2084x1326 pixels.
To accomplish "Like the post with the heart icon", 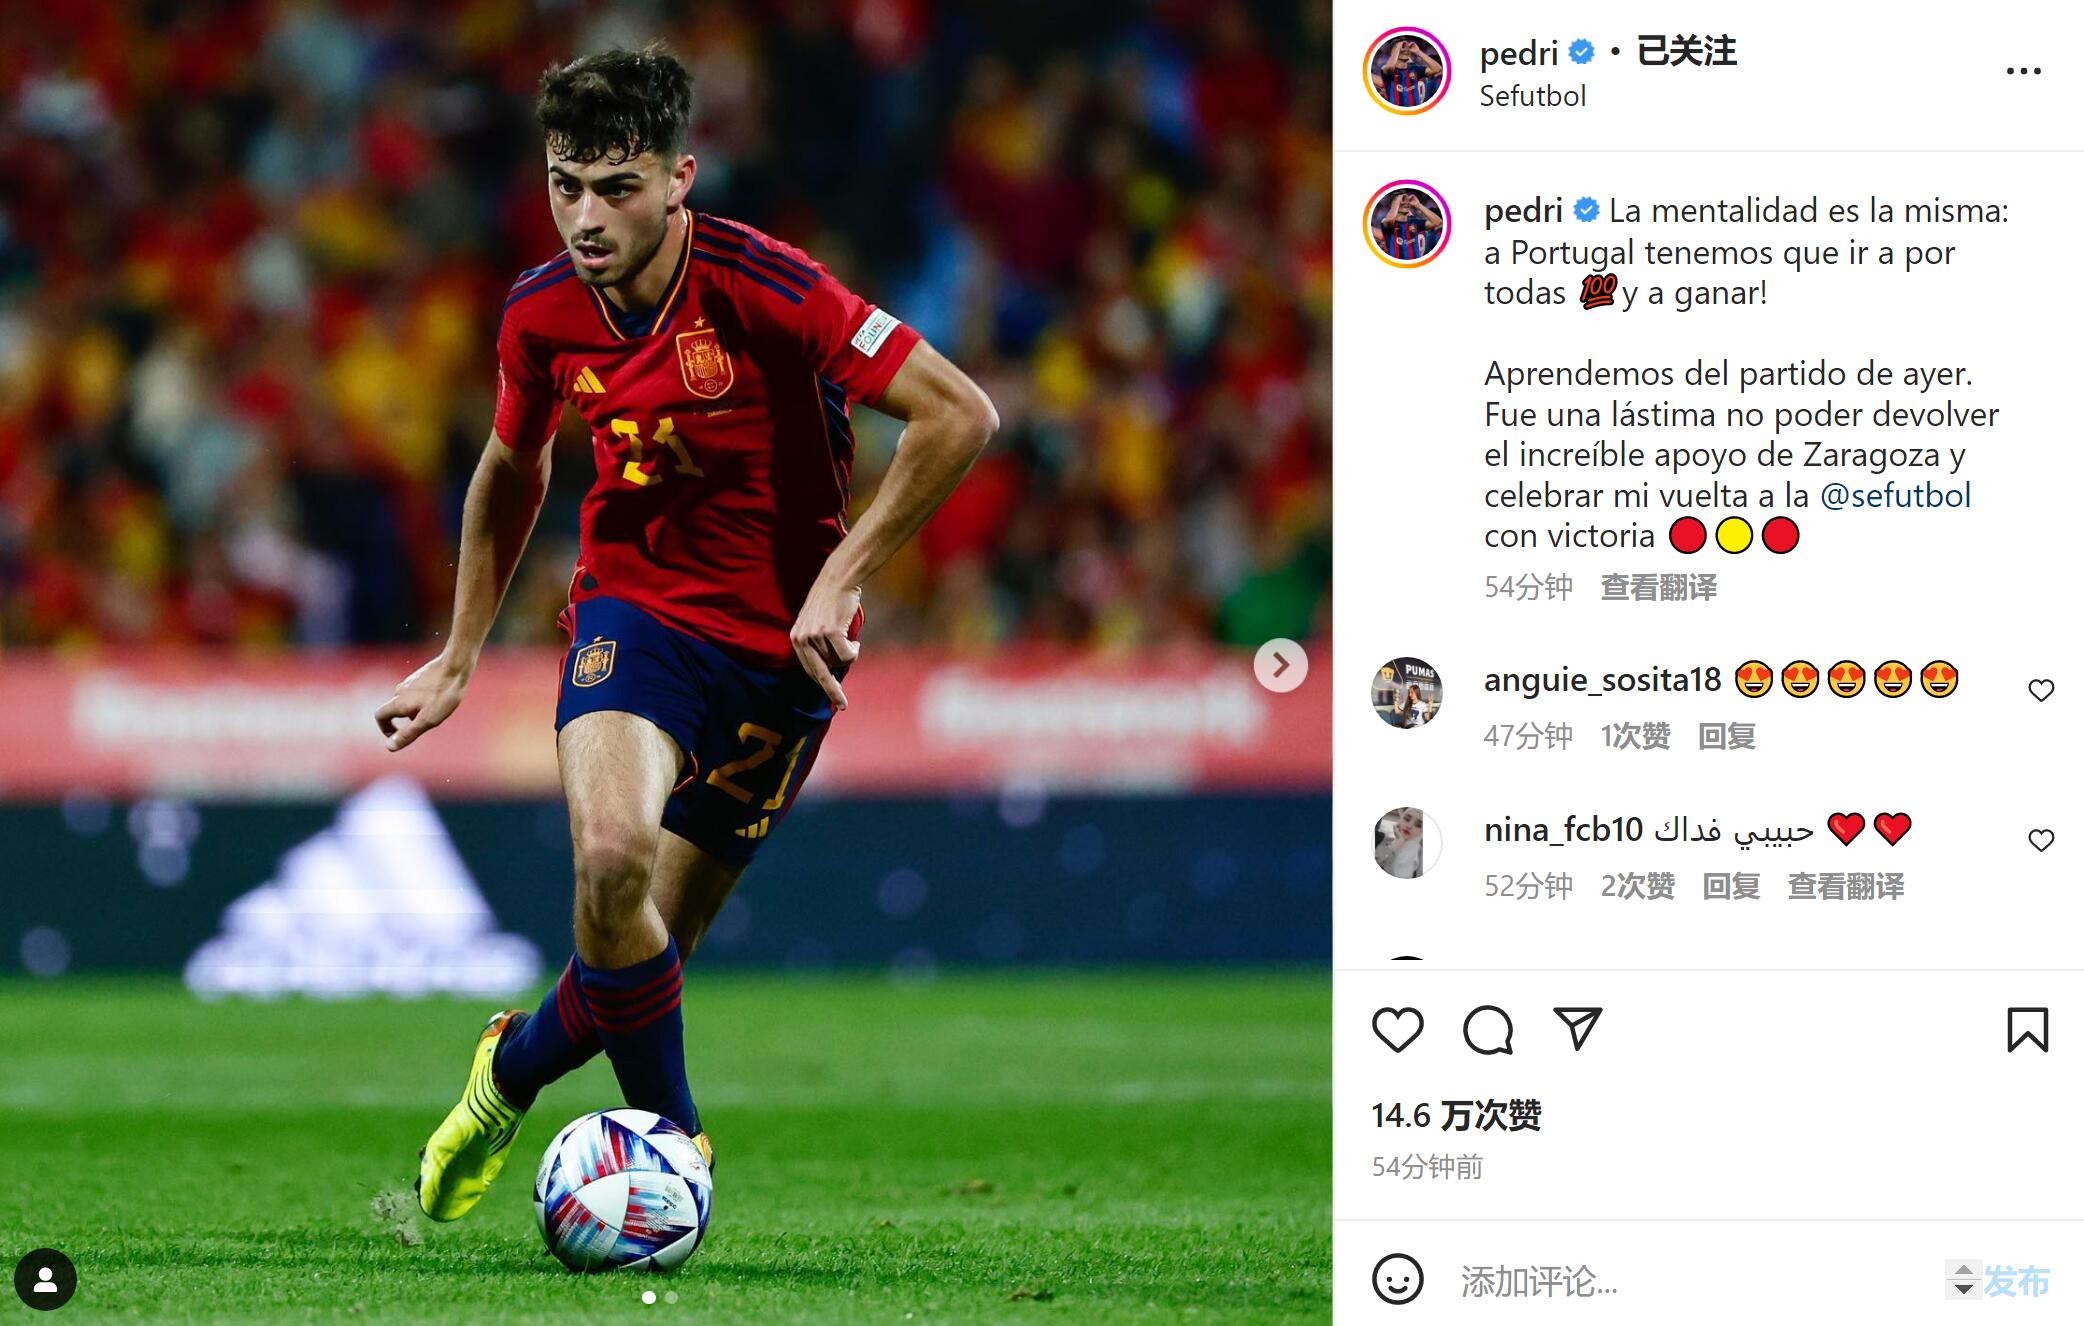I will [1397, 1030].
